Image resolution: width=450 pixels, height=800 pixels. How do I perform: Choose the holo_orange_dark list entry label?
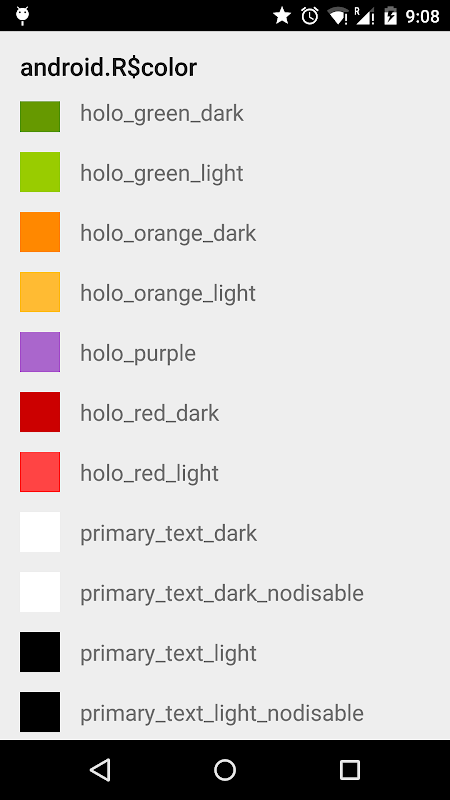[168, 234]
